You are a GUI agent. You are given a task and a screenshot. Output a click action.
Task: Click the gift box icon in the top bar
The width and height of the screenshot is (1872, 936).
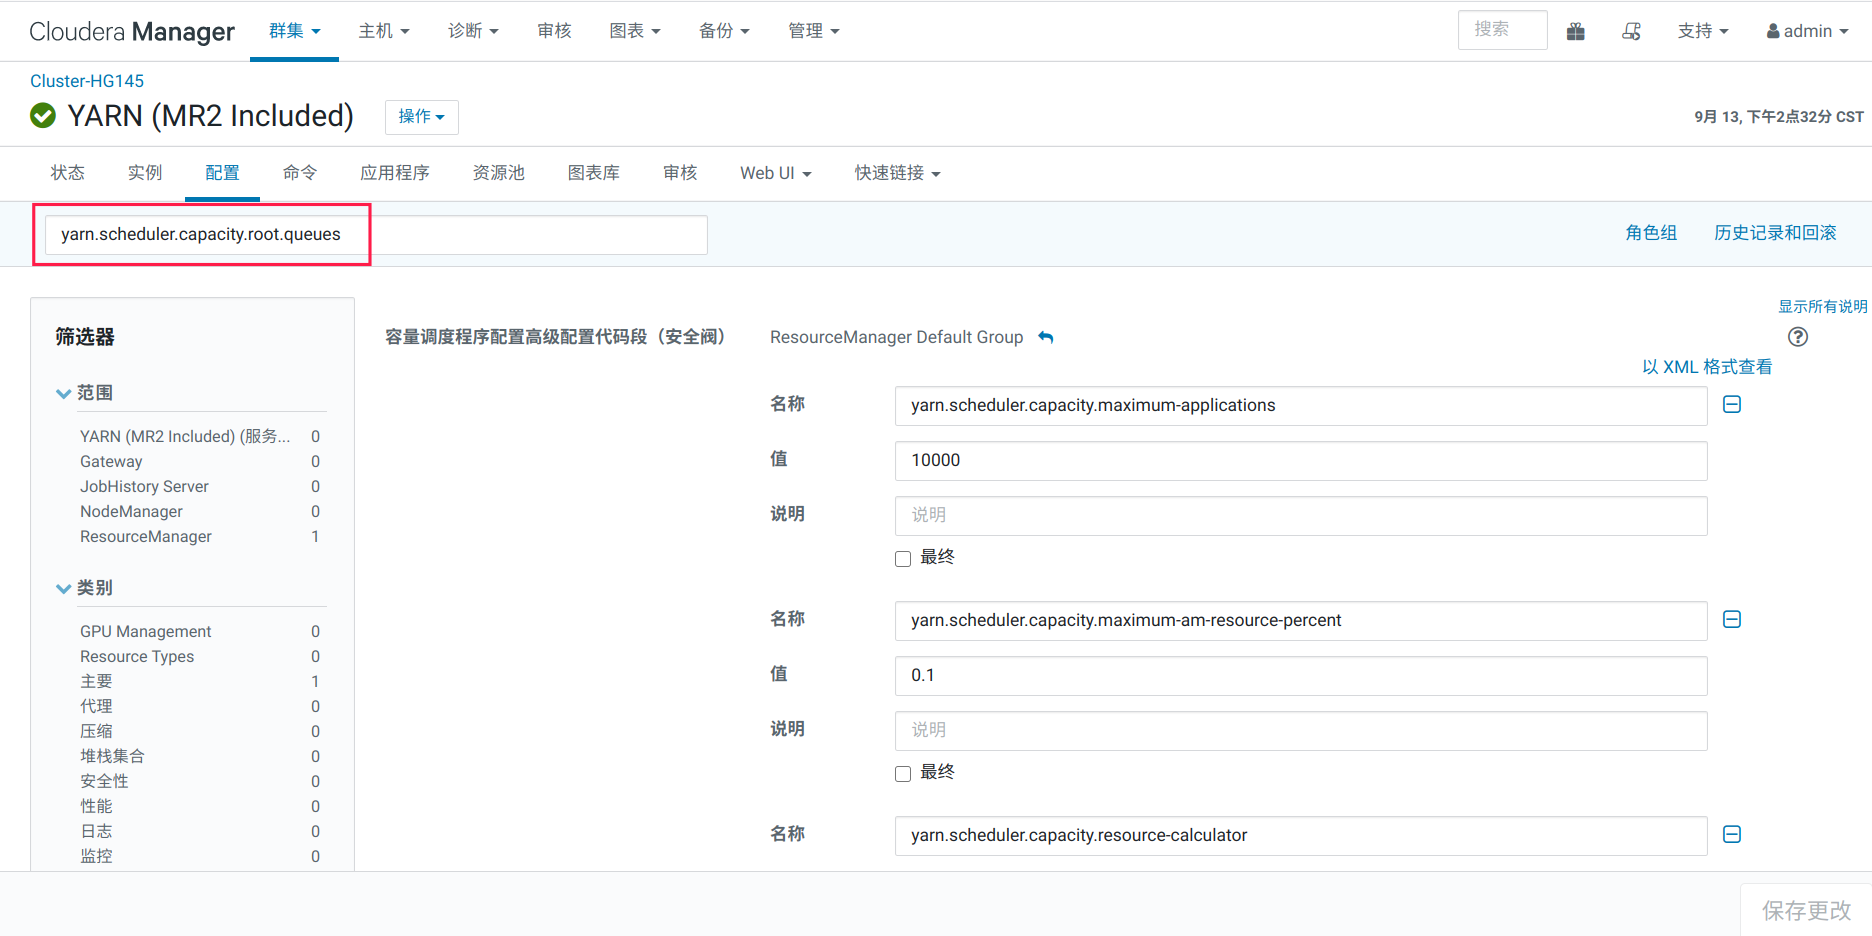[x=1576, y=31]
